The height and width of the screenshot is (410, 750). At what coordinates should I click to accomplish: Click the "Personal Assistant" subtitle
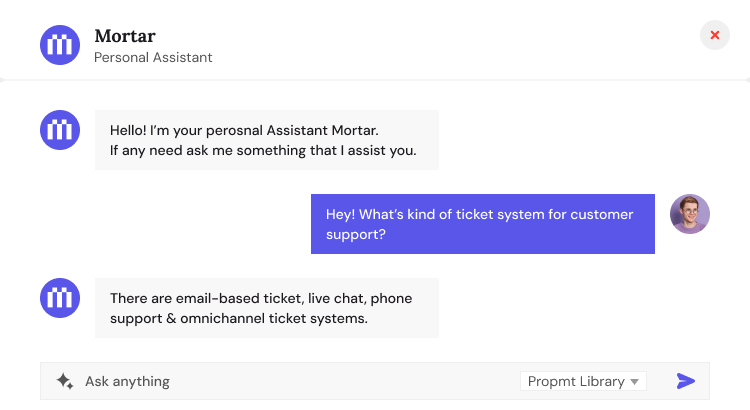tap(153, 57)
